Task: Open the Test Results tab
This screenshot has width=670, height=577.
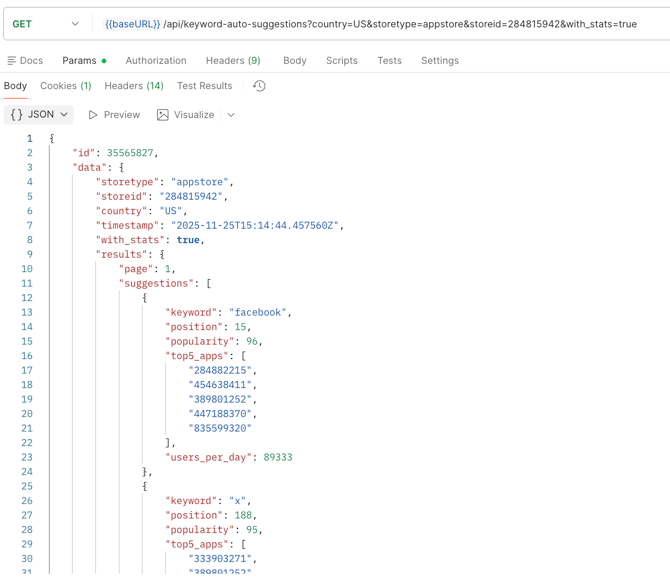Action: pyautogui.click(x=205, y=86)
